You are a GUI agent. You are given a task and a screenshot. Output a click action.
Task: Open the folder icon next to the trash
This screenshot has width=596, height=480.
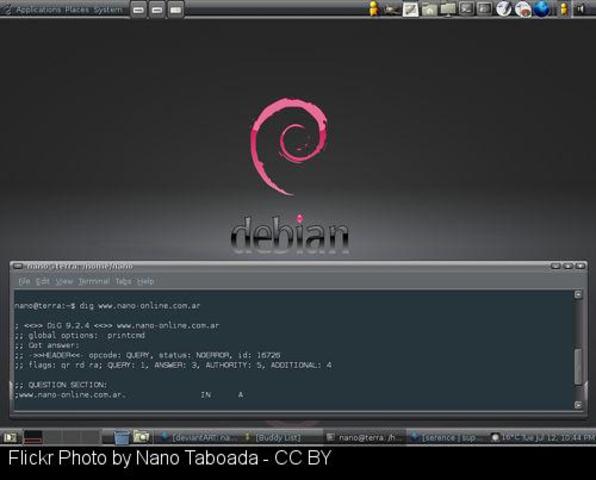[x=141, y=437]
